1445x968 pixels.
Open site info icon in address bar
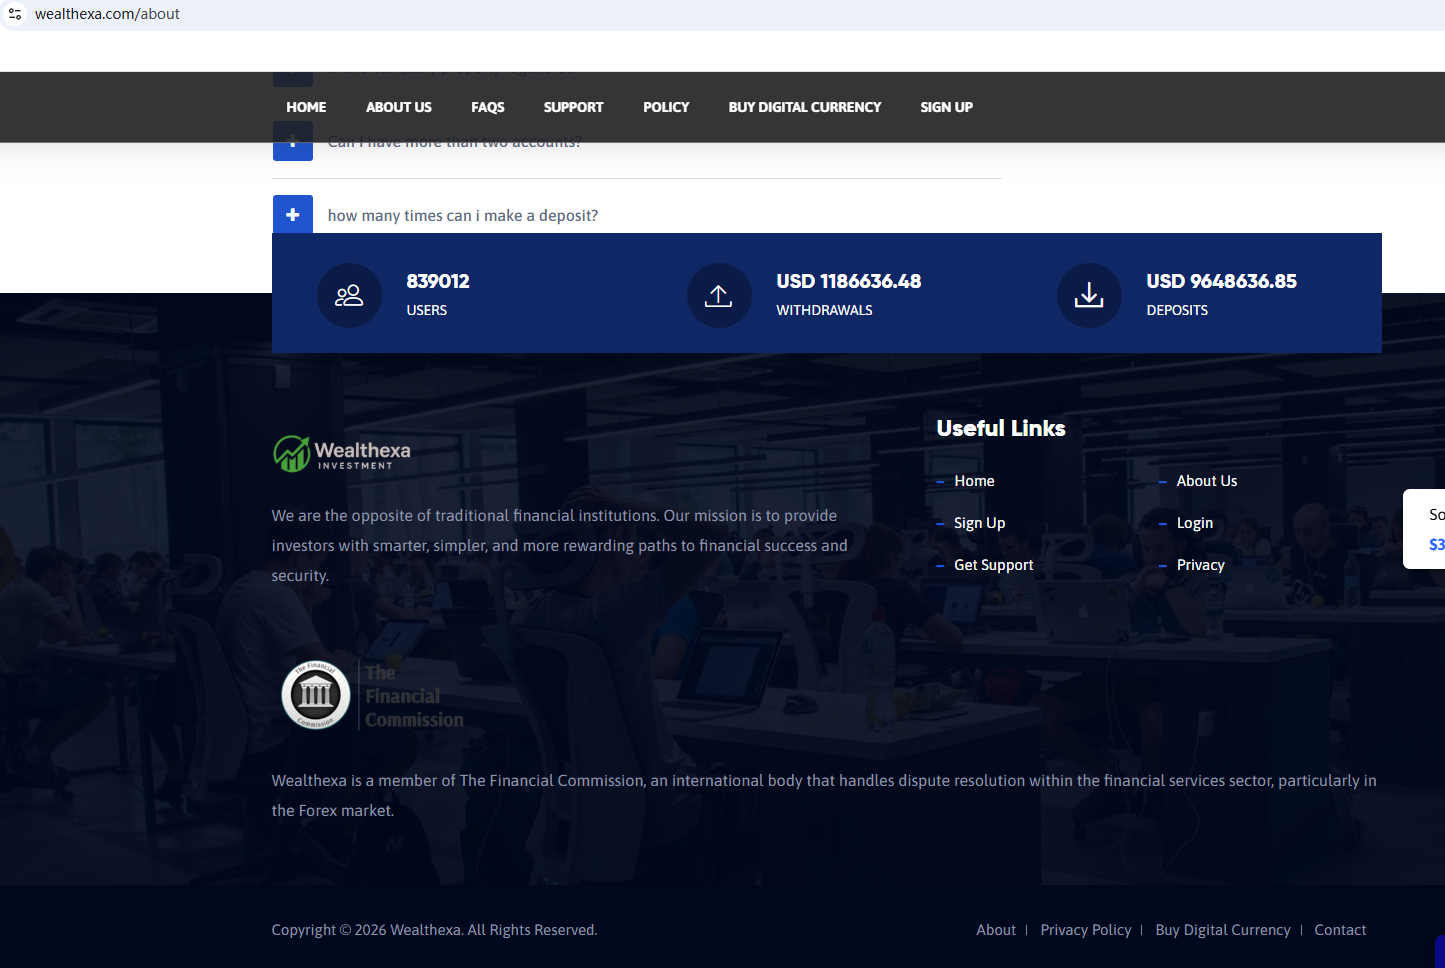tap(15, 14)
